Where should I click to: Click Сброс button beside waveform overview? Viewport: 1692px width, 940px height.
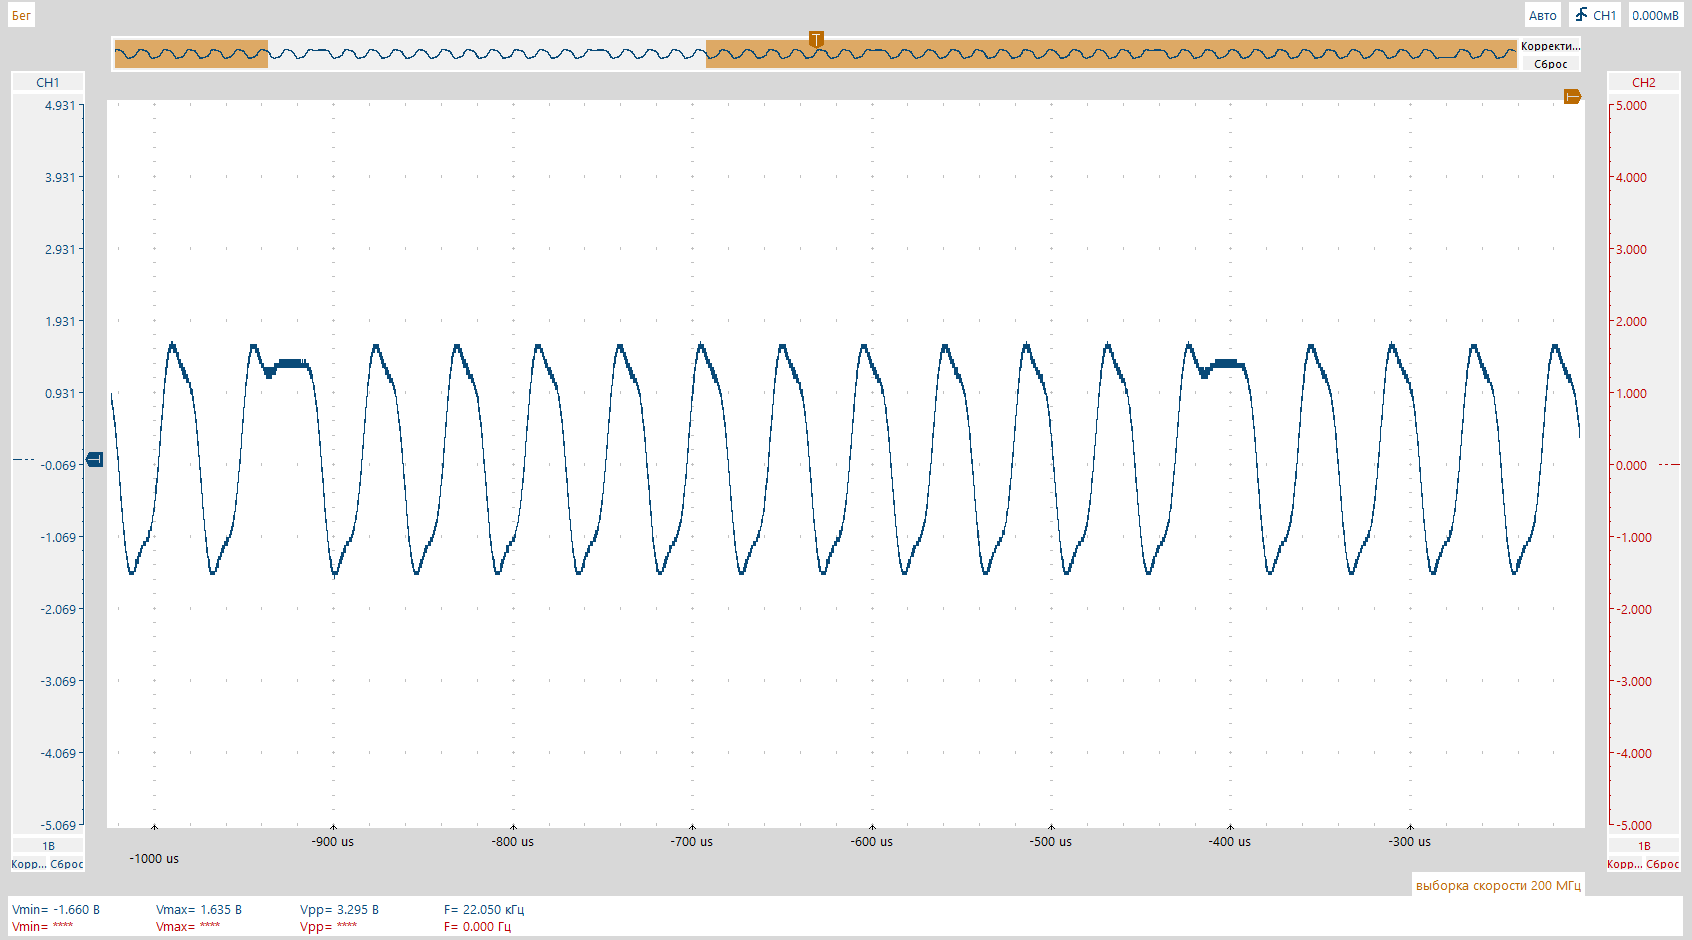(x=1550, y=64)
